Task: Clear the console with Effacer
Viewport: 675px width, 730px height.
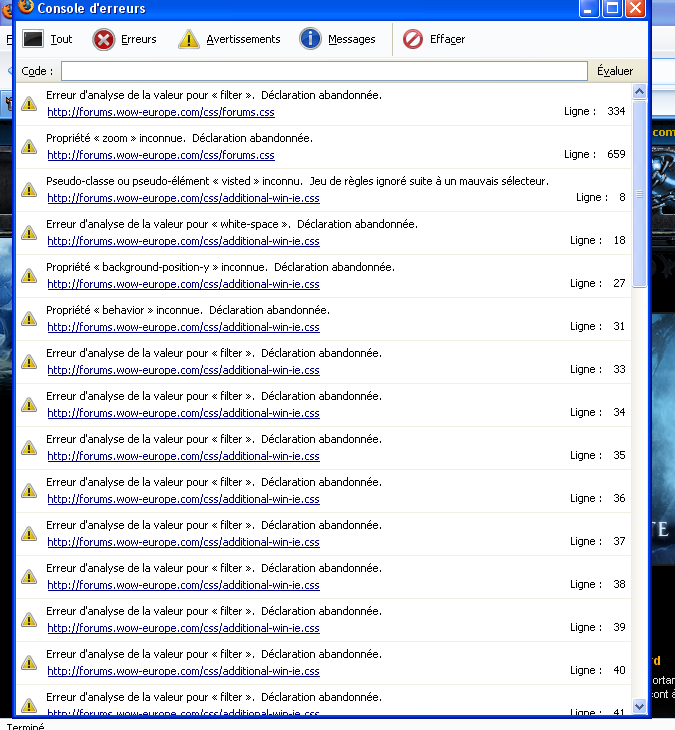Action: point(434,39)
